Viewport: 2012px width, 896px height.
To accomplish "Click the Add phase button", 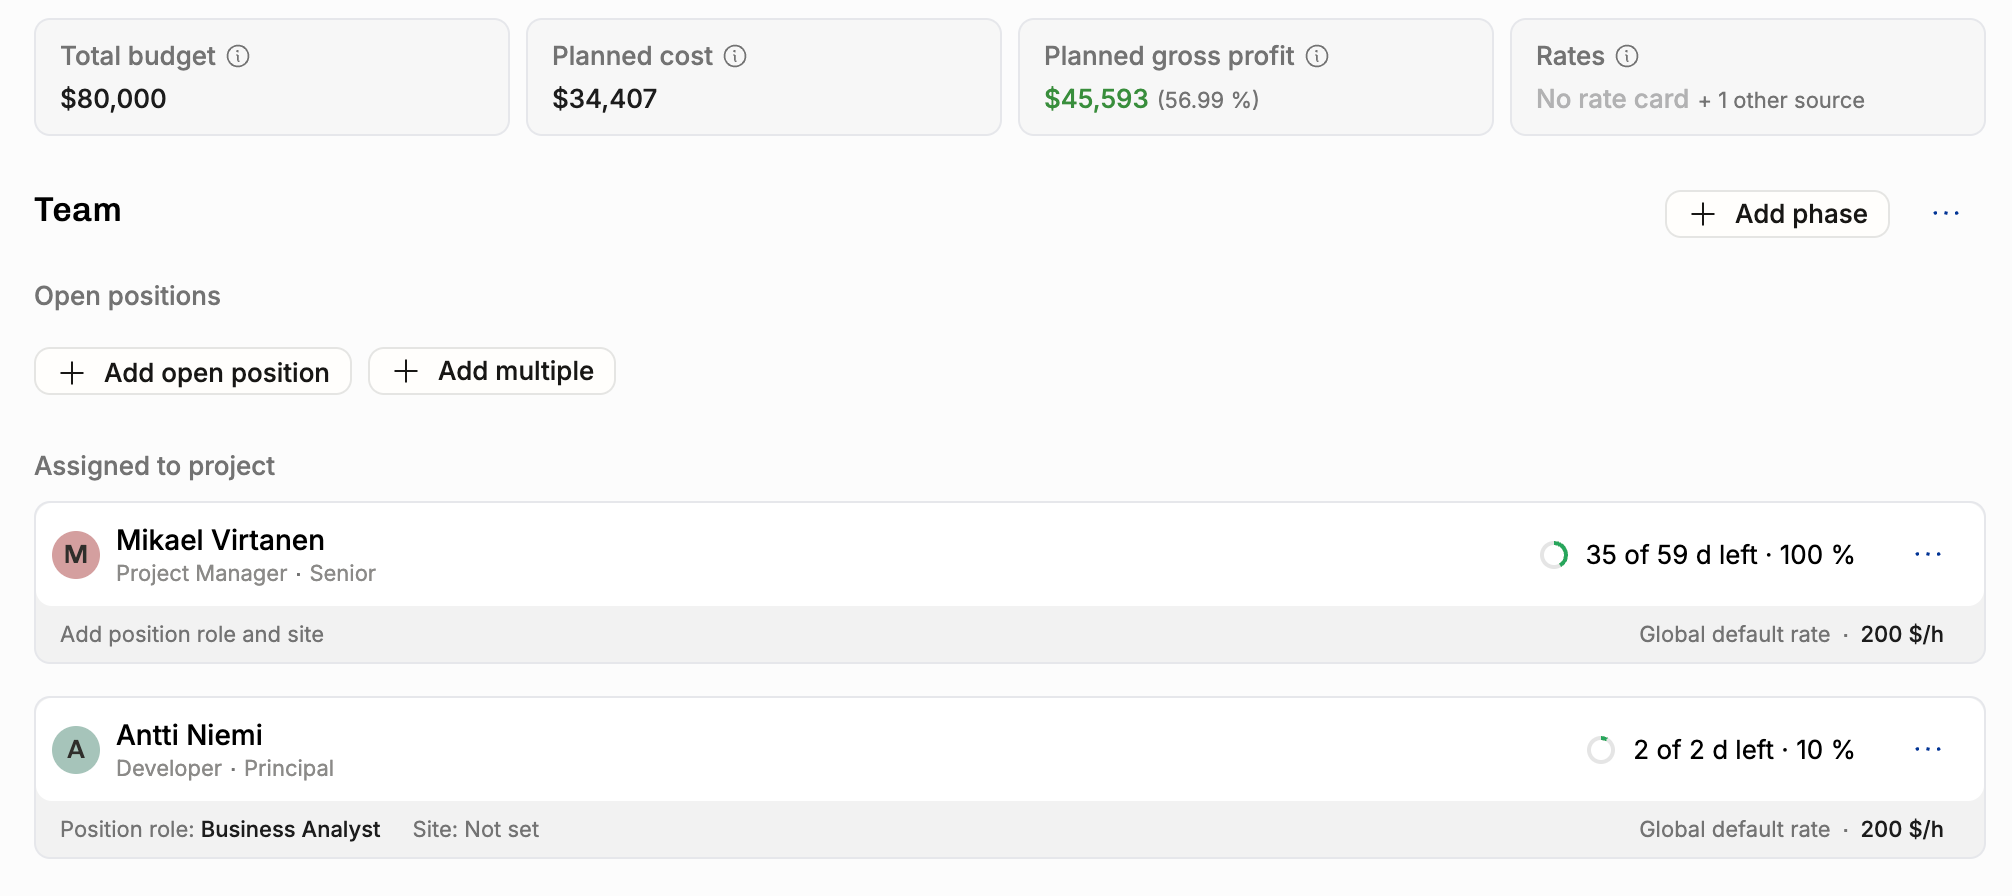I will 1777,214.
